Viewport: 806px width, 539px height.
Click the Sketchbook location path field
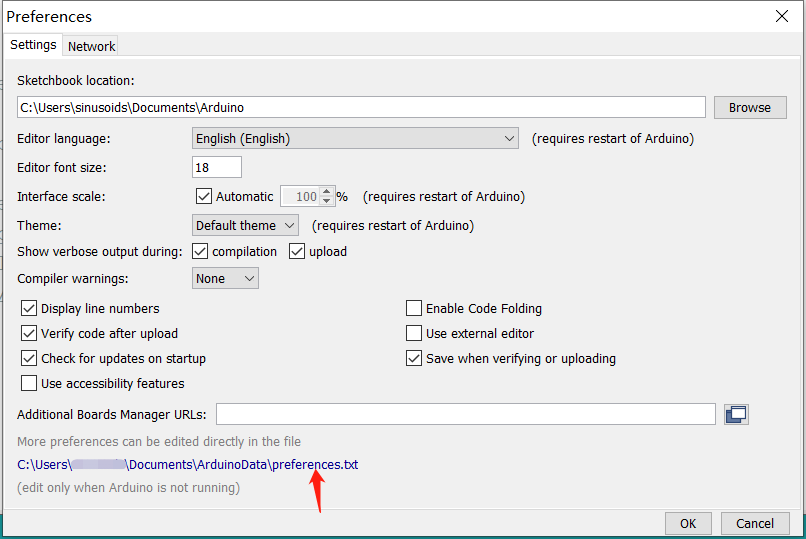[x=361, y=107]
